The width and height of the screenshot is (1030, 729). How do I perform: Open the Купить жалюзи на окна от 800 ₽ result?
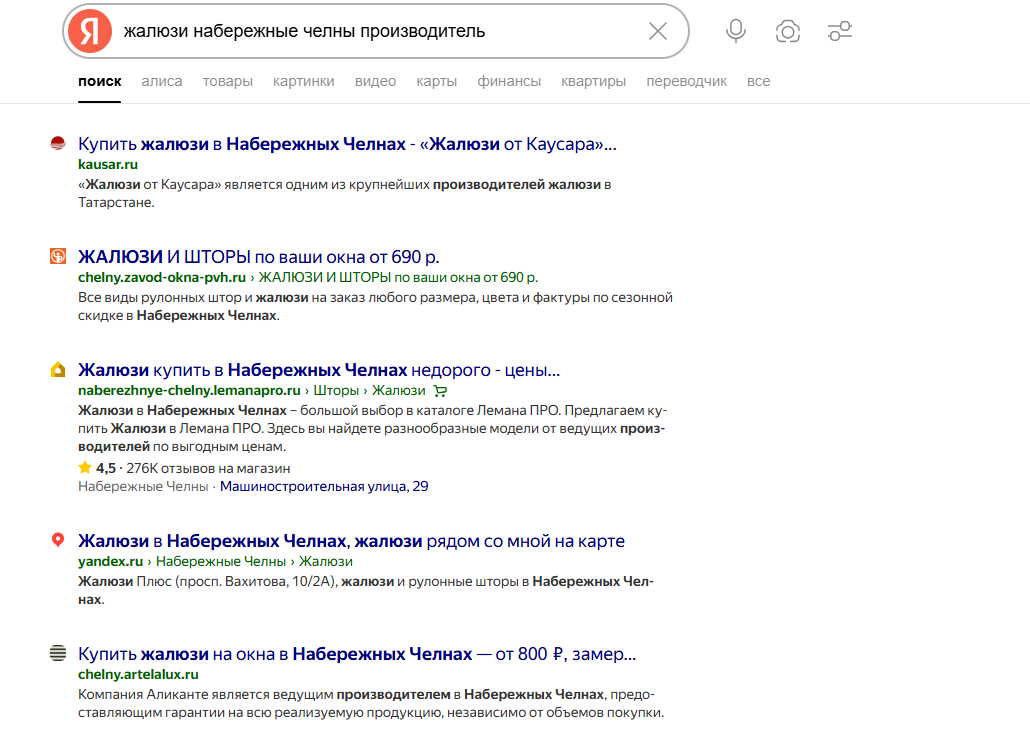click(357, 653)
